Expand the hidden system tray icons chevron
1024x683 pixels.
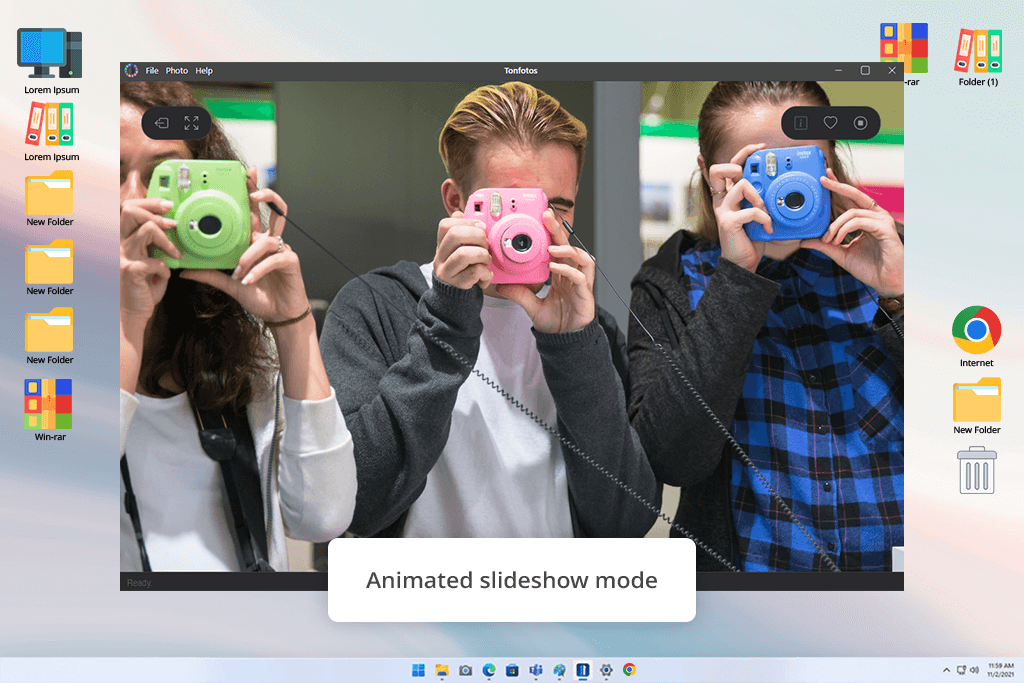(x=946, y=670)
